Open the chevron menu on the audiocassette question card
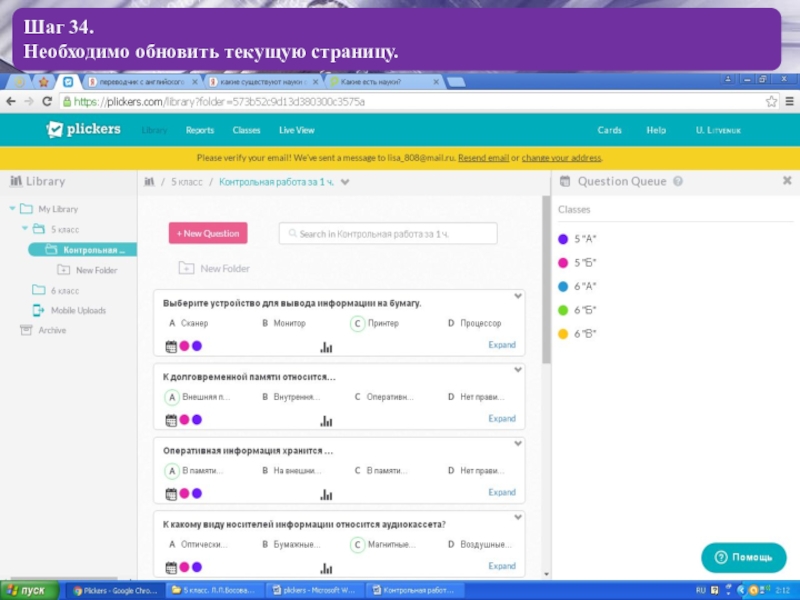The width and height of the screenshot is (800, 600). 518,517
